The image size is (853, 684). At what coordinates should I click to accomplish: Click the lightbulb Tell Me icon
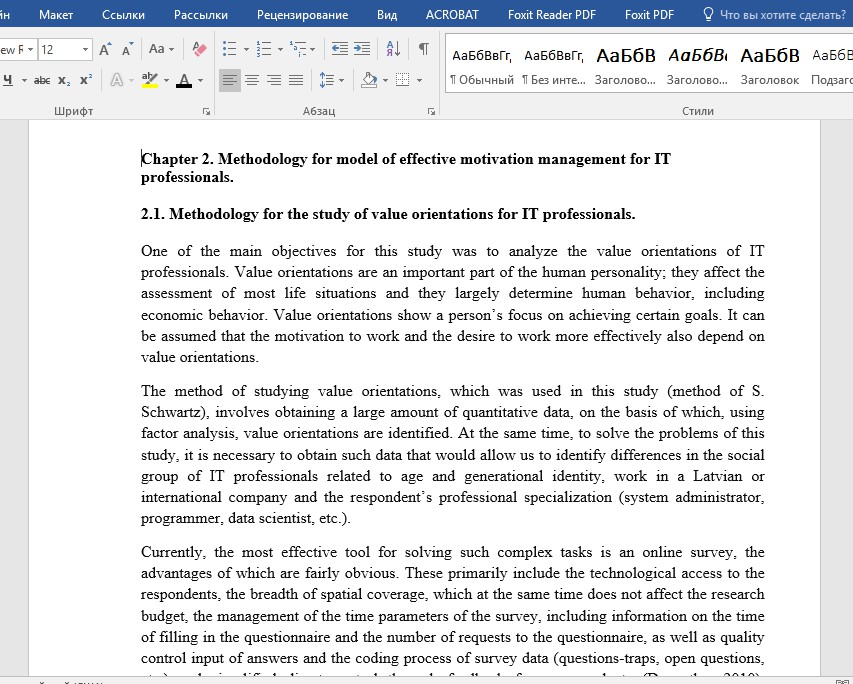point(708,14)
